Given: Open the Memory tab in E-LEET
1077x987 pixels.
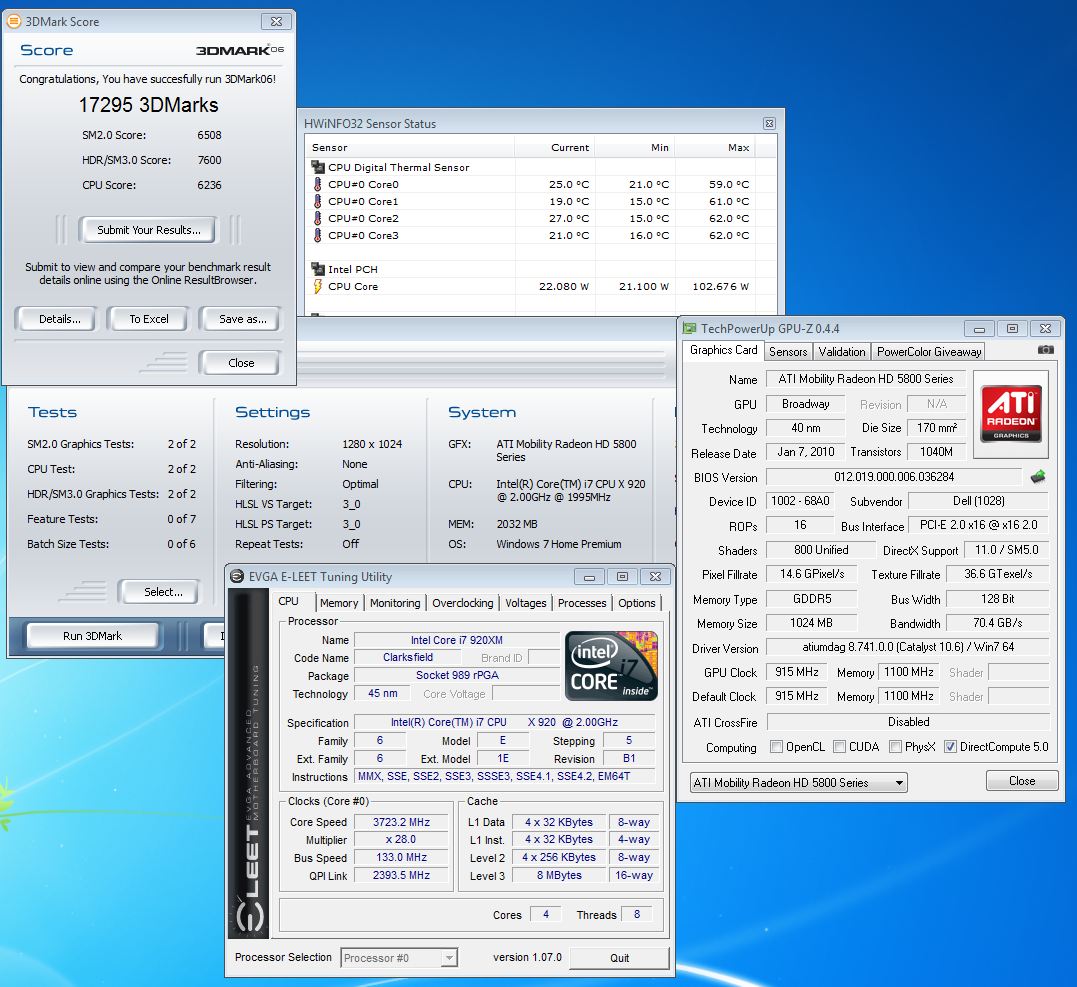Looking at the screenshot, I should coord(339,603).
